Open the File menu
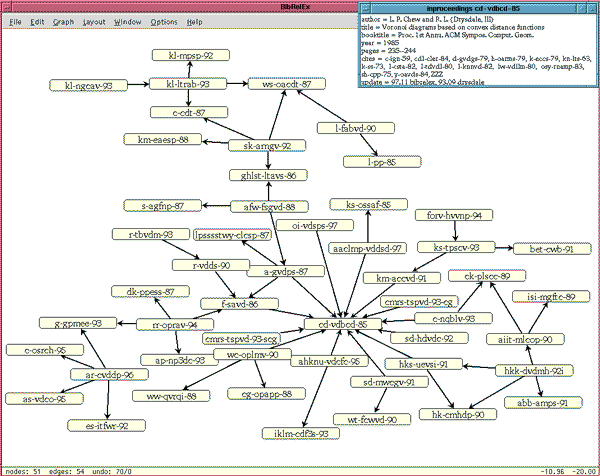600x476 pixels. coord(15,22)
